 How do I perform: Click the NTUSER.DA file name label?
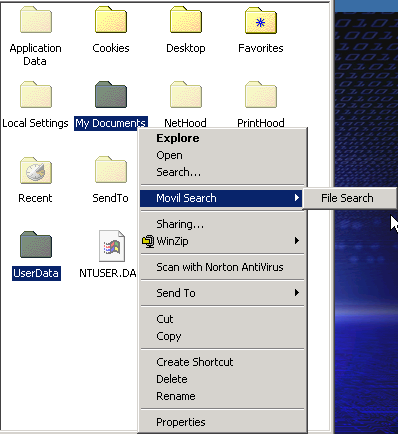point(108,273)
